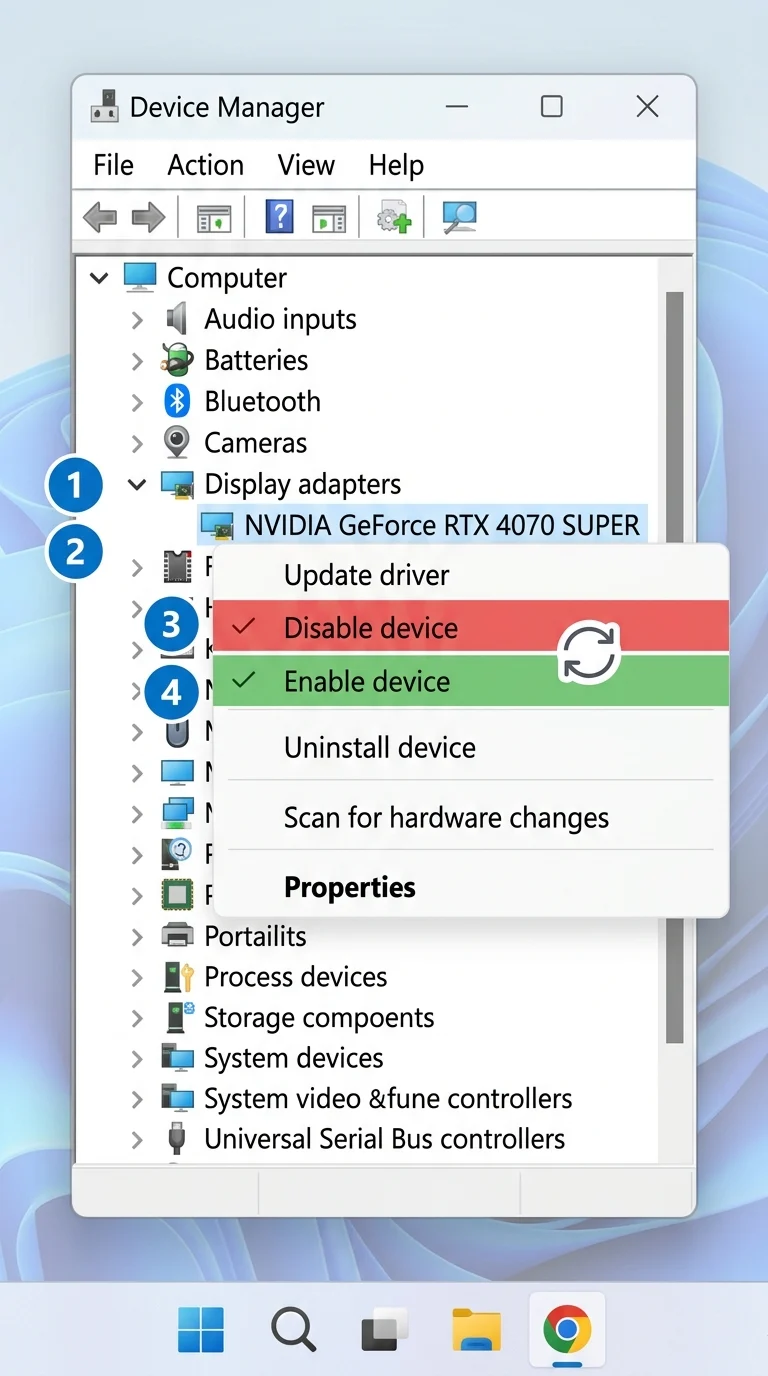Open Help via the blue question-mark icon
This screenshot has width=768, height=1376.
point(279,216)
